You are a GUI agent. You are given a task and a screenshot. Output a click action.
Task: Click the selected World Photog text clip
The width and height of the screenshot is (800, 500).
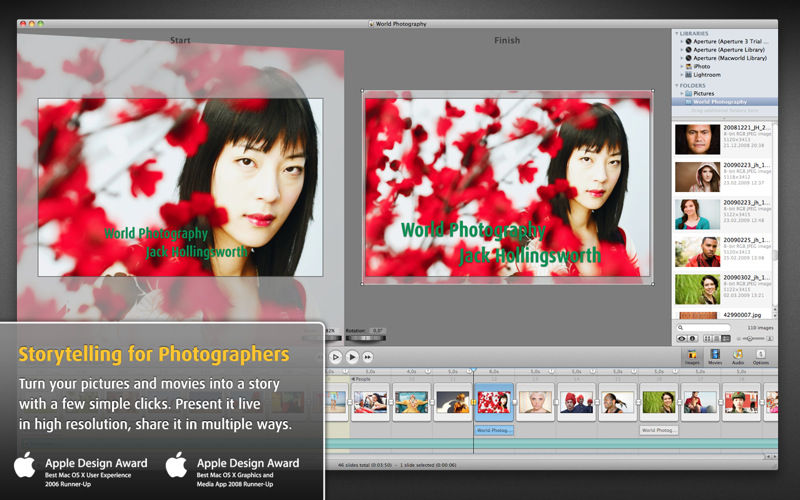[494, 431]
